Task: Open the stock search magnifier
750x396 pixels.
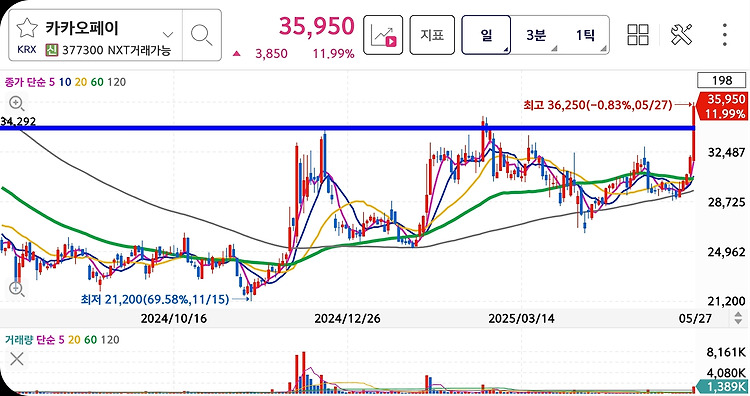Action: coord(201,35)
